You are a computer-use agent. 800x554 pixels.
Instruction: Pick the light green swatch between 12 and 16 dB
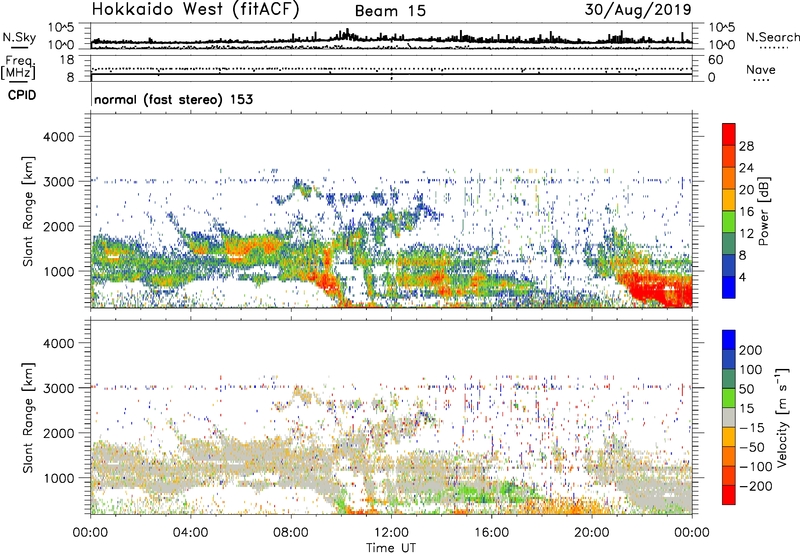pyautogui.click(x=729, y=222)
